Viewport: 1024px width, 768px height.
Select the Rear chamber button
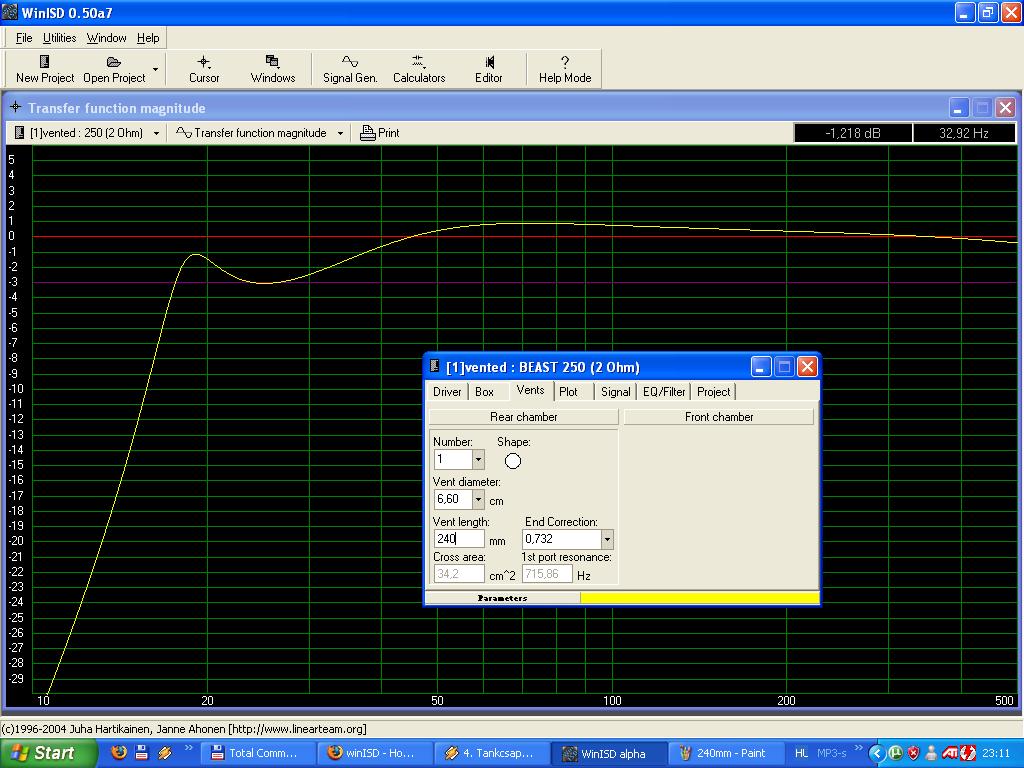point(523,417)
